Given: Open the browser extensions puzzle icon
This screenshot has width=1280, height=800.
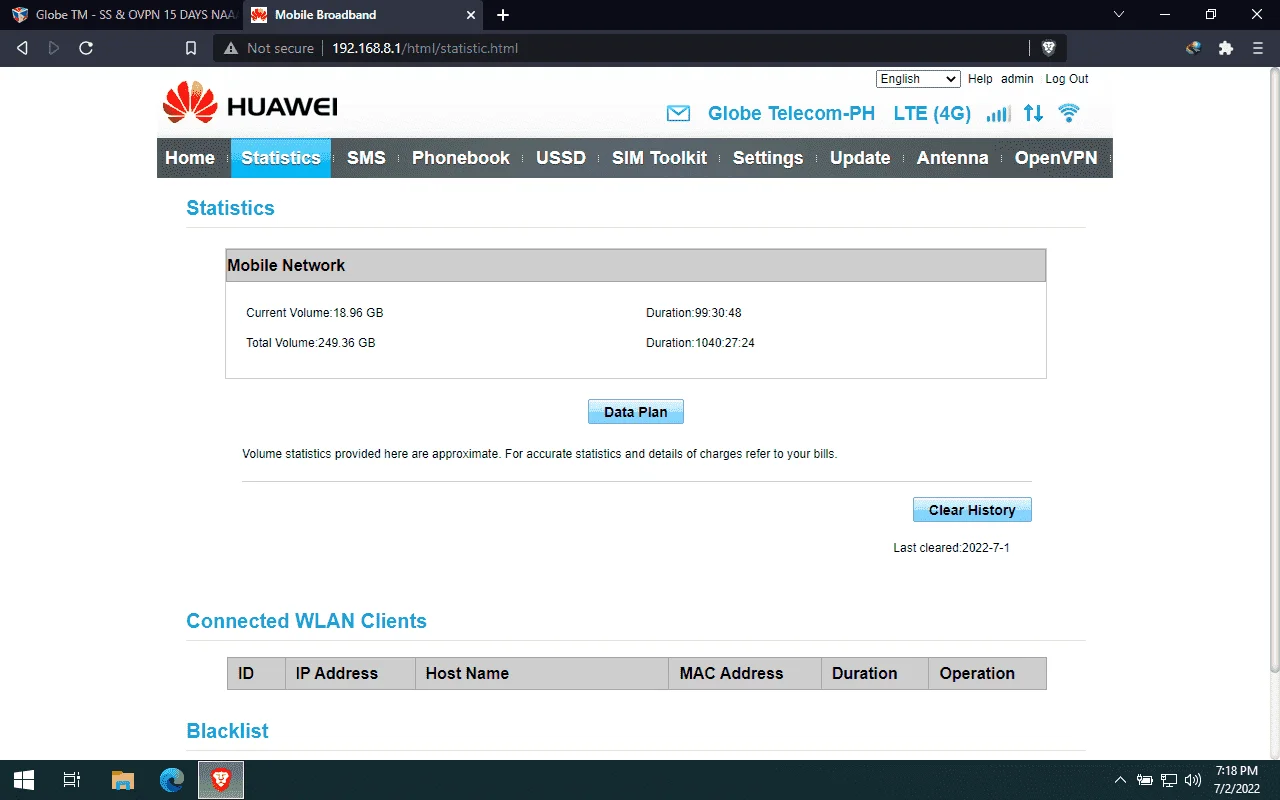Looking at the screenshot, I should tap(1226, 48).
